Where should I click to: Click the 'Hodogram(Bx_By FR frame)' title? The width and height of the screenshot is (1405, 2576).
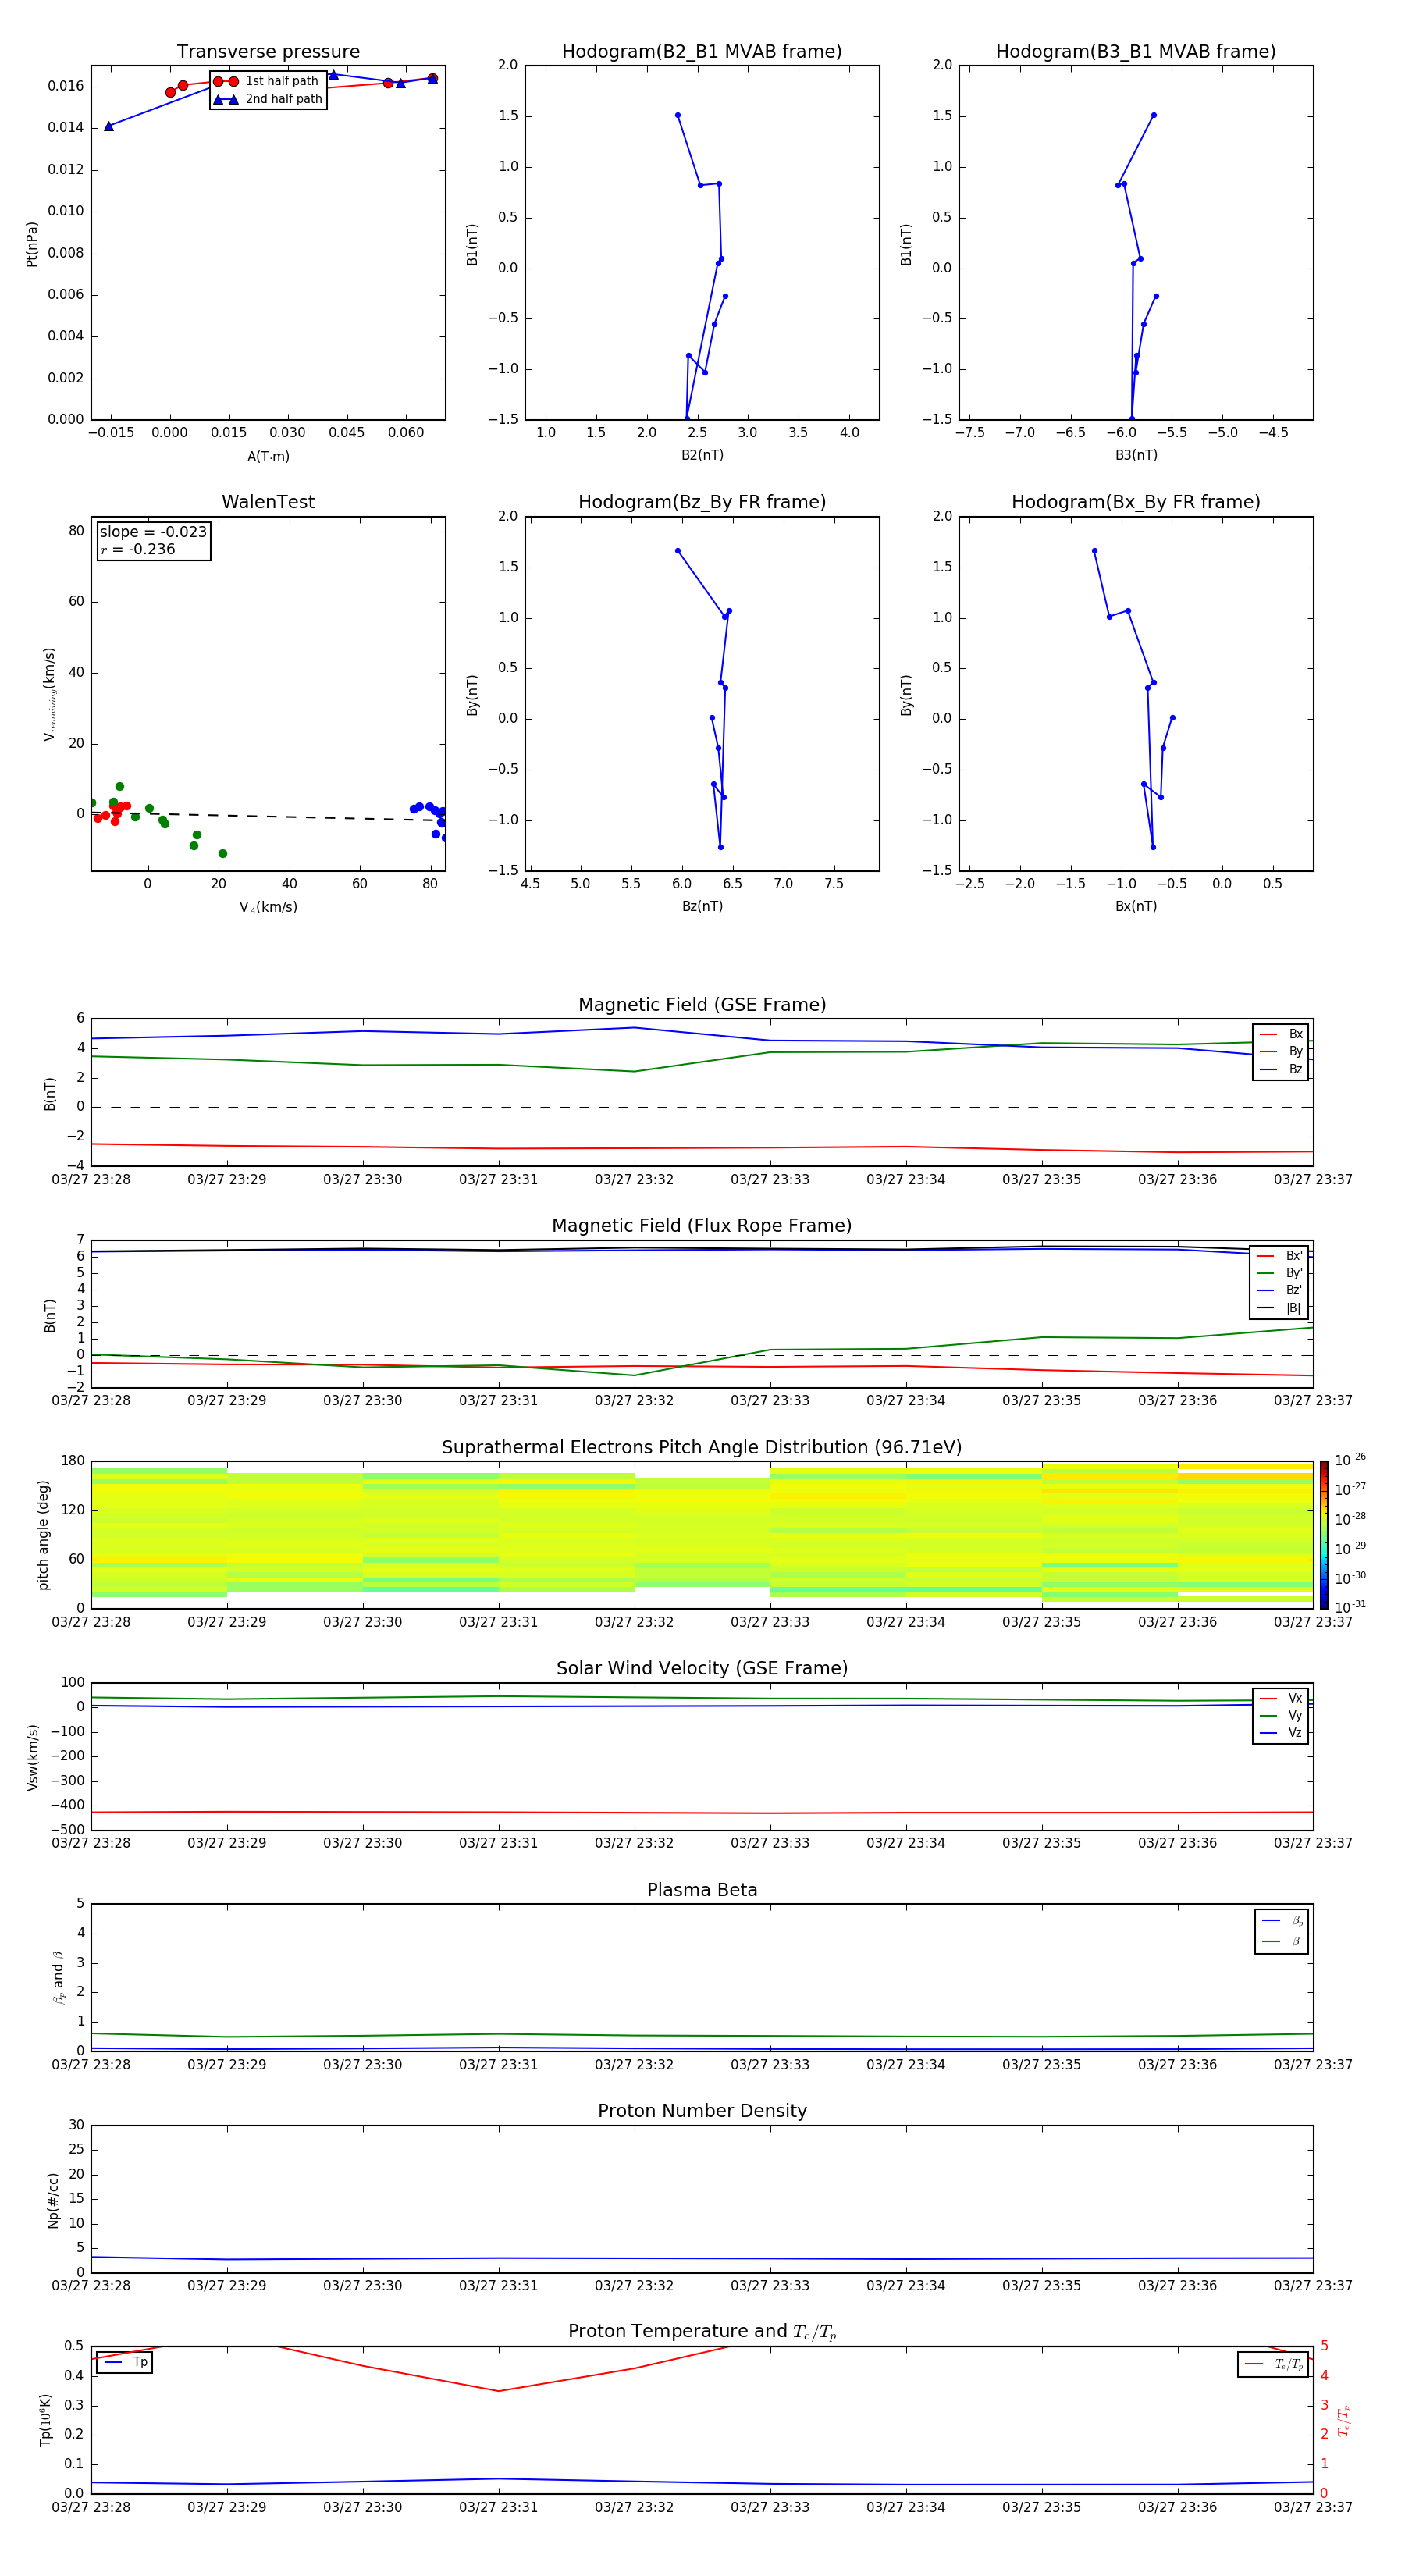1135,502
